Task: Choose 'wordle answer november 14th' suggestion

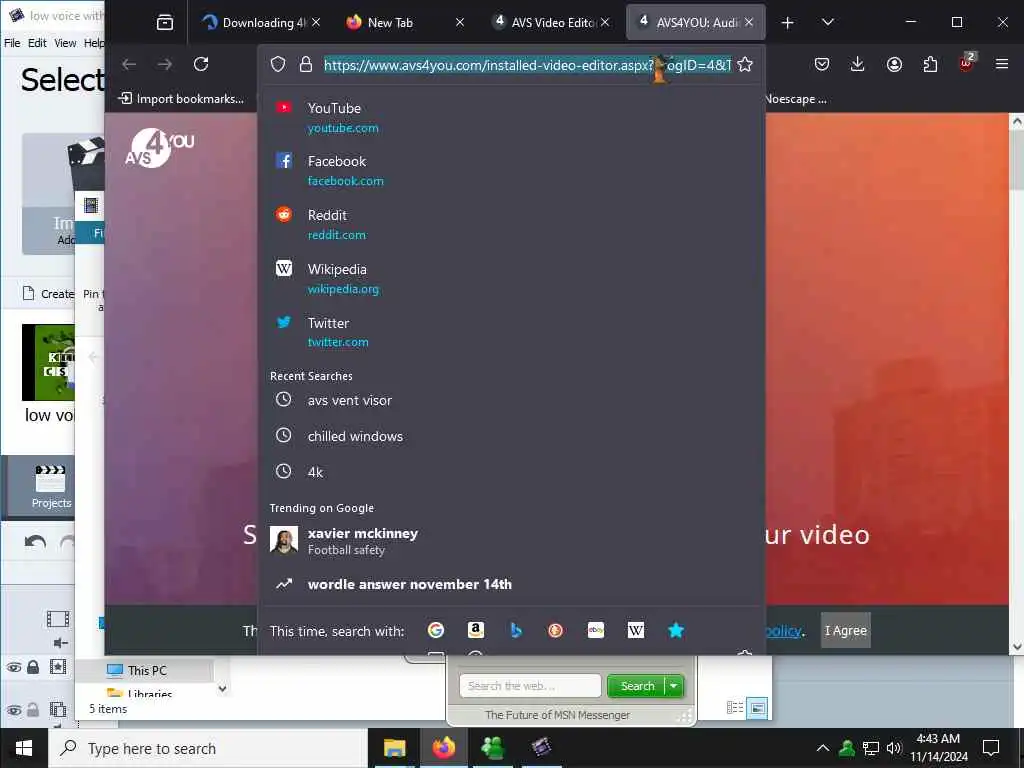Action: pos(511,584)
